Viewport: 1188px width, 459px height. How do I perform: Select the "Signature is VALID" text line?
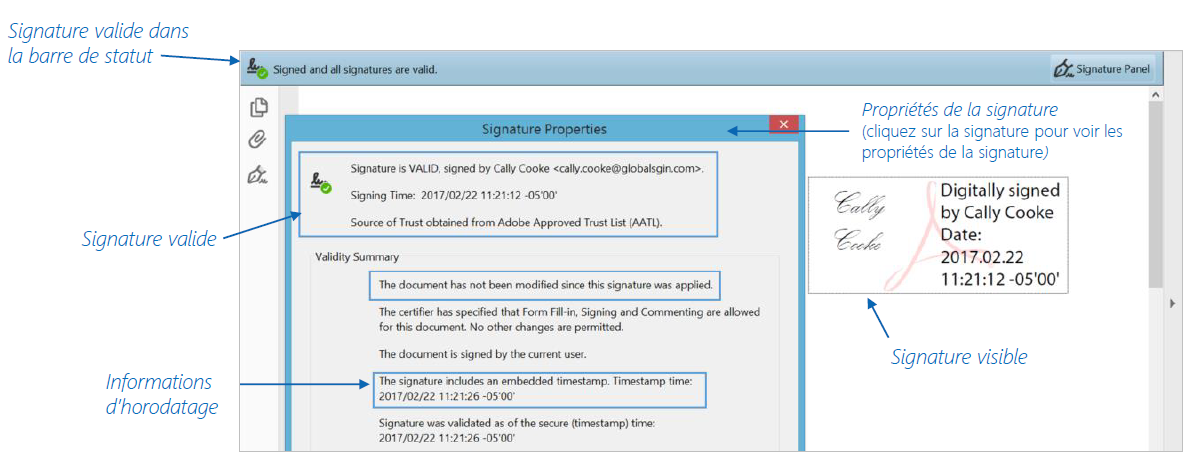point(527,169)
